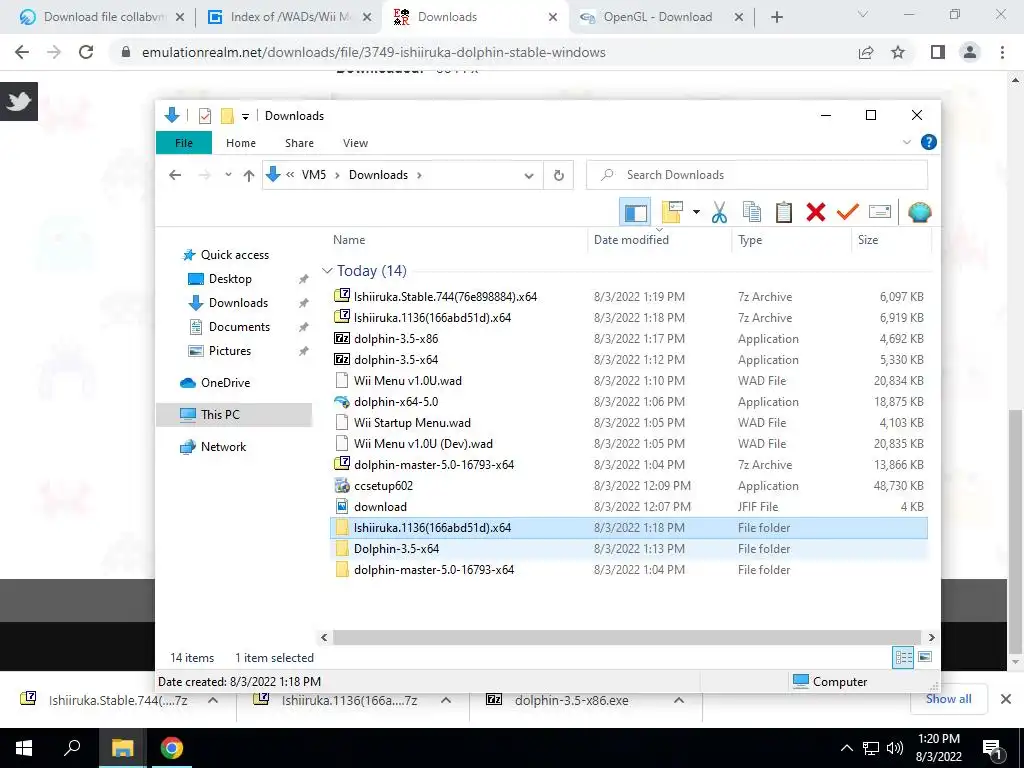
Task: Open new item icon dropdown arrow
Action: point(696,212)
